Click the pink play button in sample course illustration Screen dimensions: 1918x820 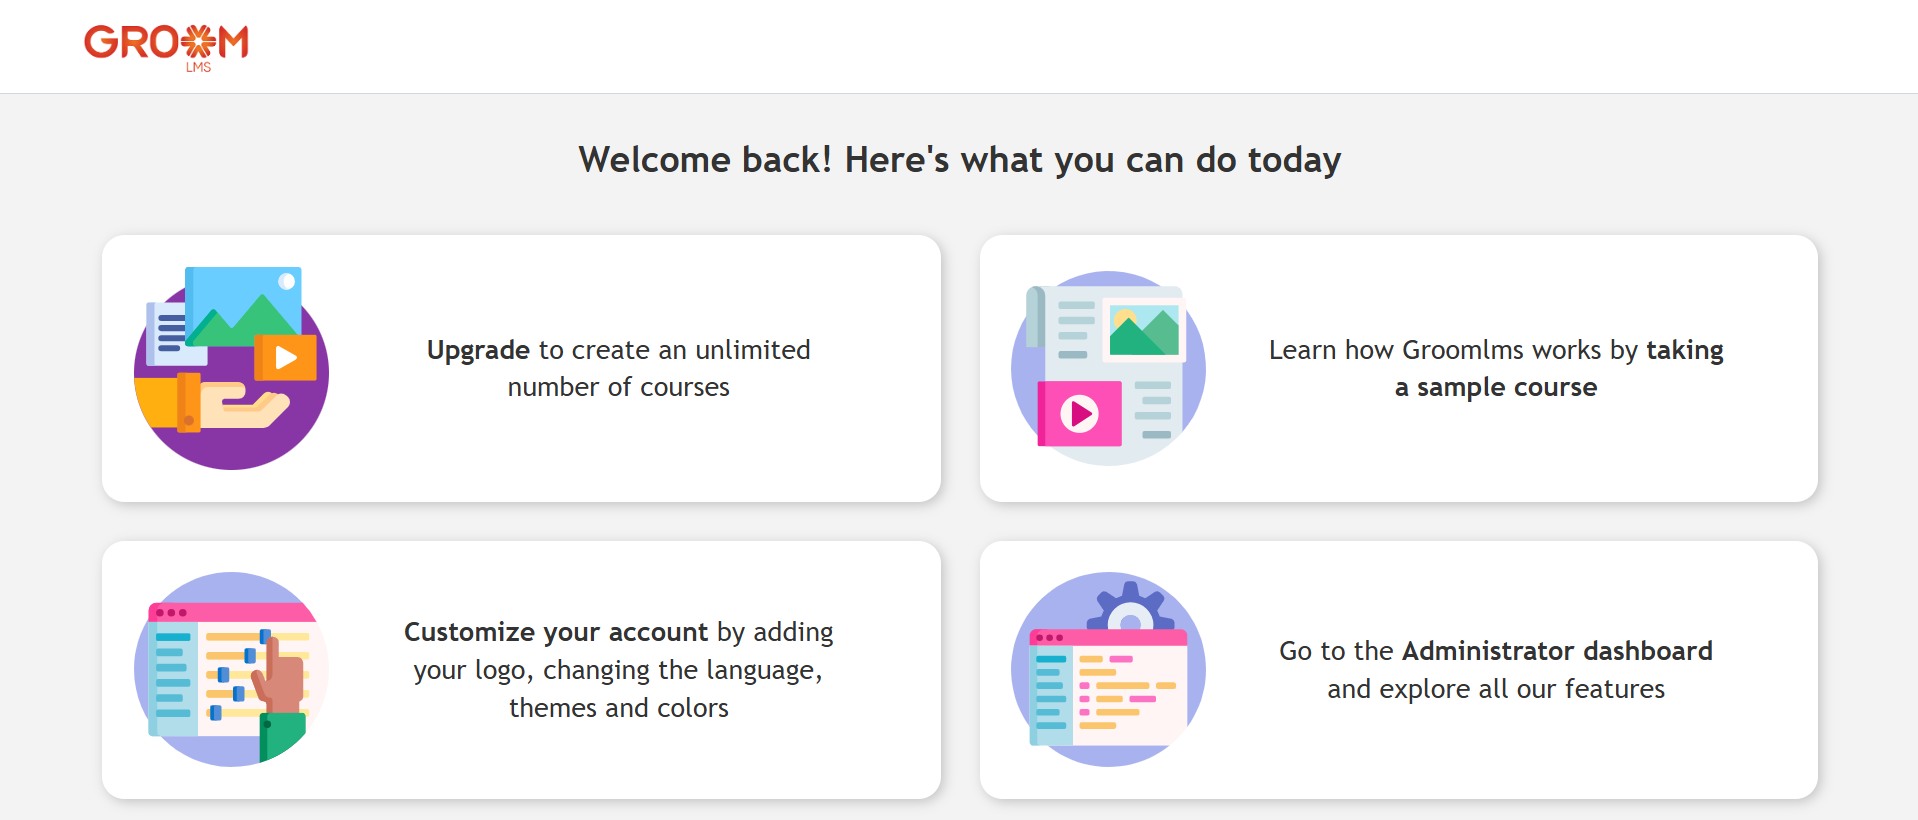click(1079, 413)
